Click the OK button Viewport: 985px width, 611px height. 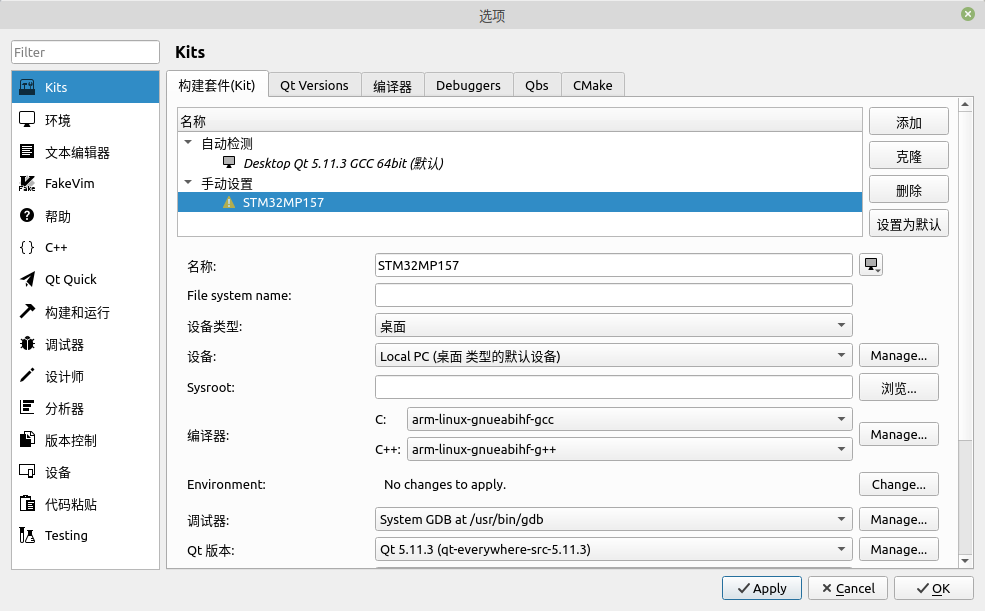(933, 588)
